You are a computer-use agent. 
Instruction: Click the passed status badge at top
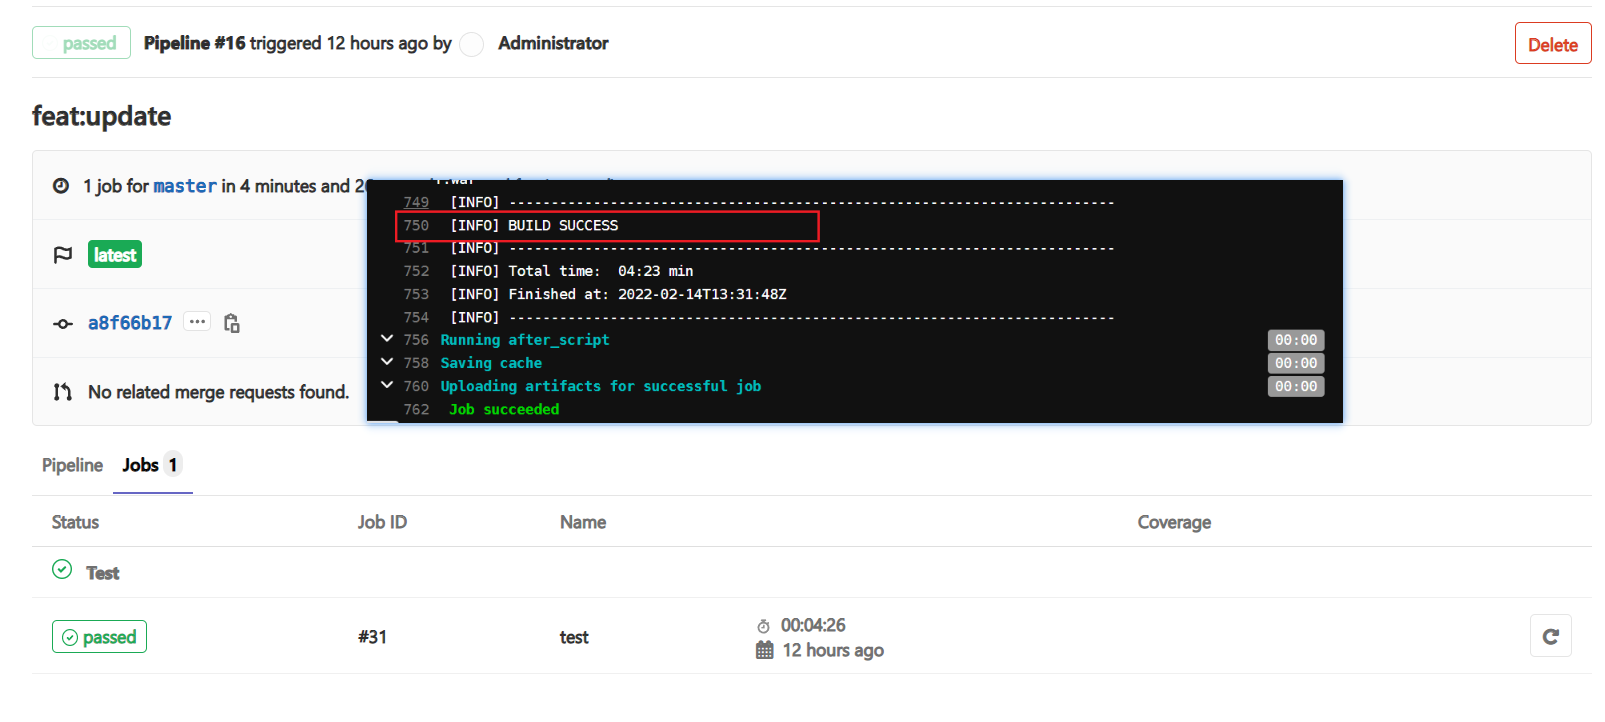81,43
